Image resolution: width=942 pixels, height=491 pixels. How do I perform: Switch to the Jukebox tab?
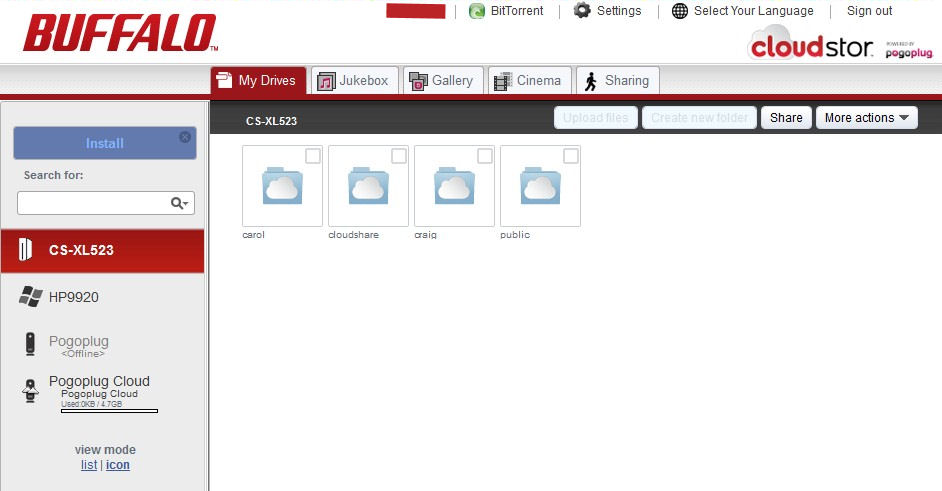[354, 81]
